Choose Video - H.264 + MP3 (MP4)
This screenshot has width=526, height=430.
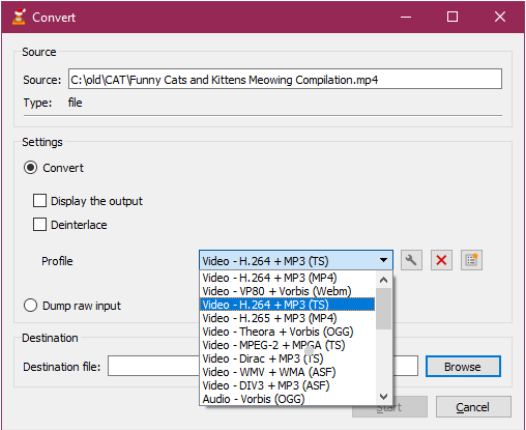pos(288,278)
